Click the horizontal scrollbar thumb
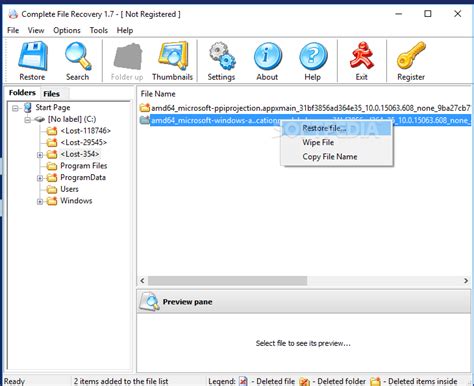Image resolution: width=474 pixels, height=386 pixels. click(x=228, y=281)
